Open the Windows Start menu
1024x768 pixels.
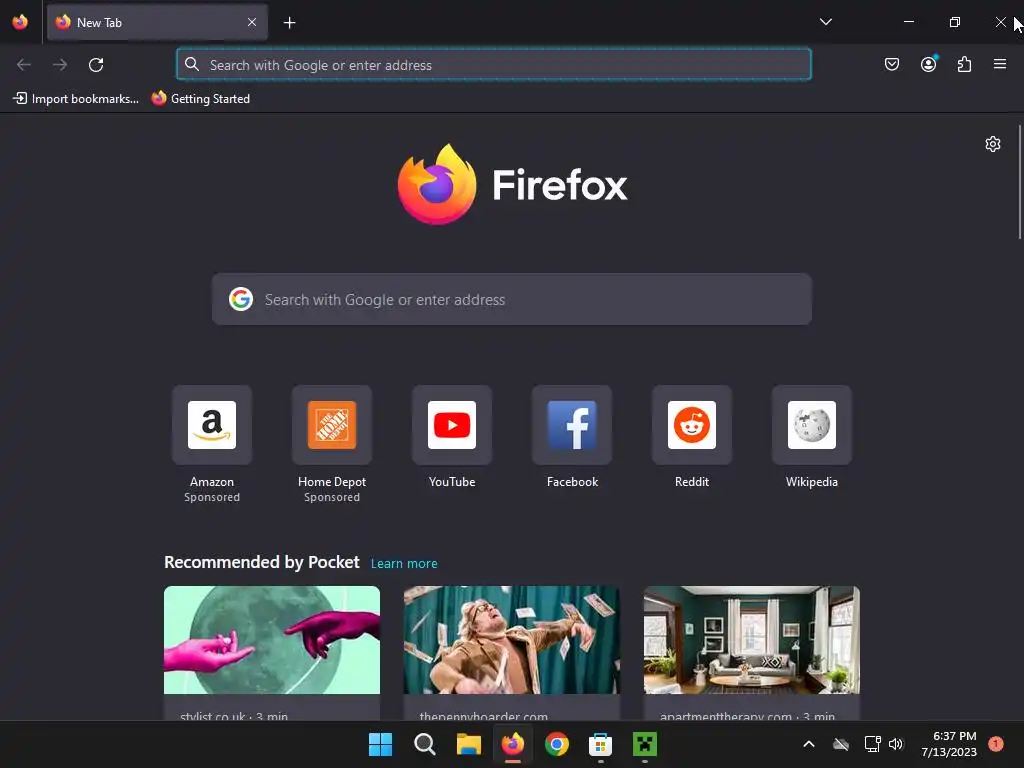[x=380, y=744]
